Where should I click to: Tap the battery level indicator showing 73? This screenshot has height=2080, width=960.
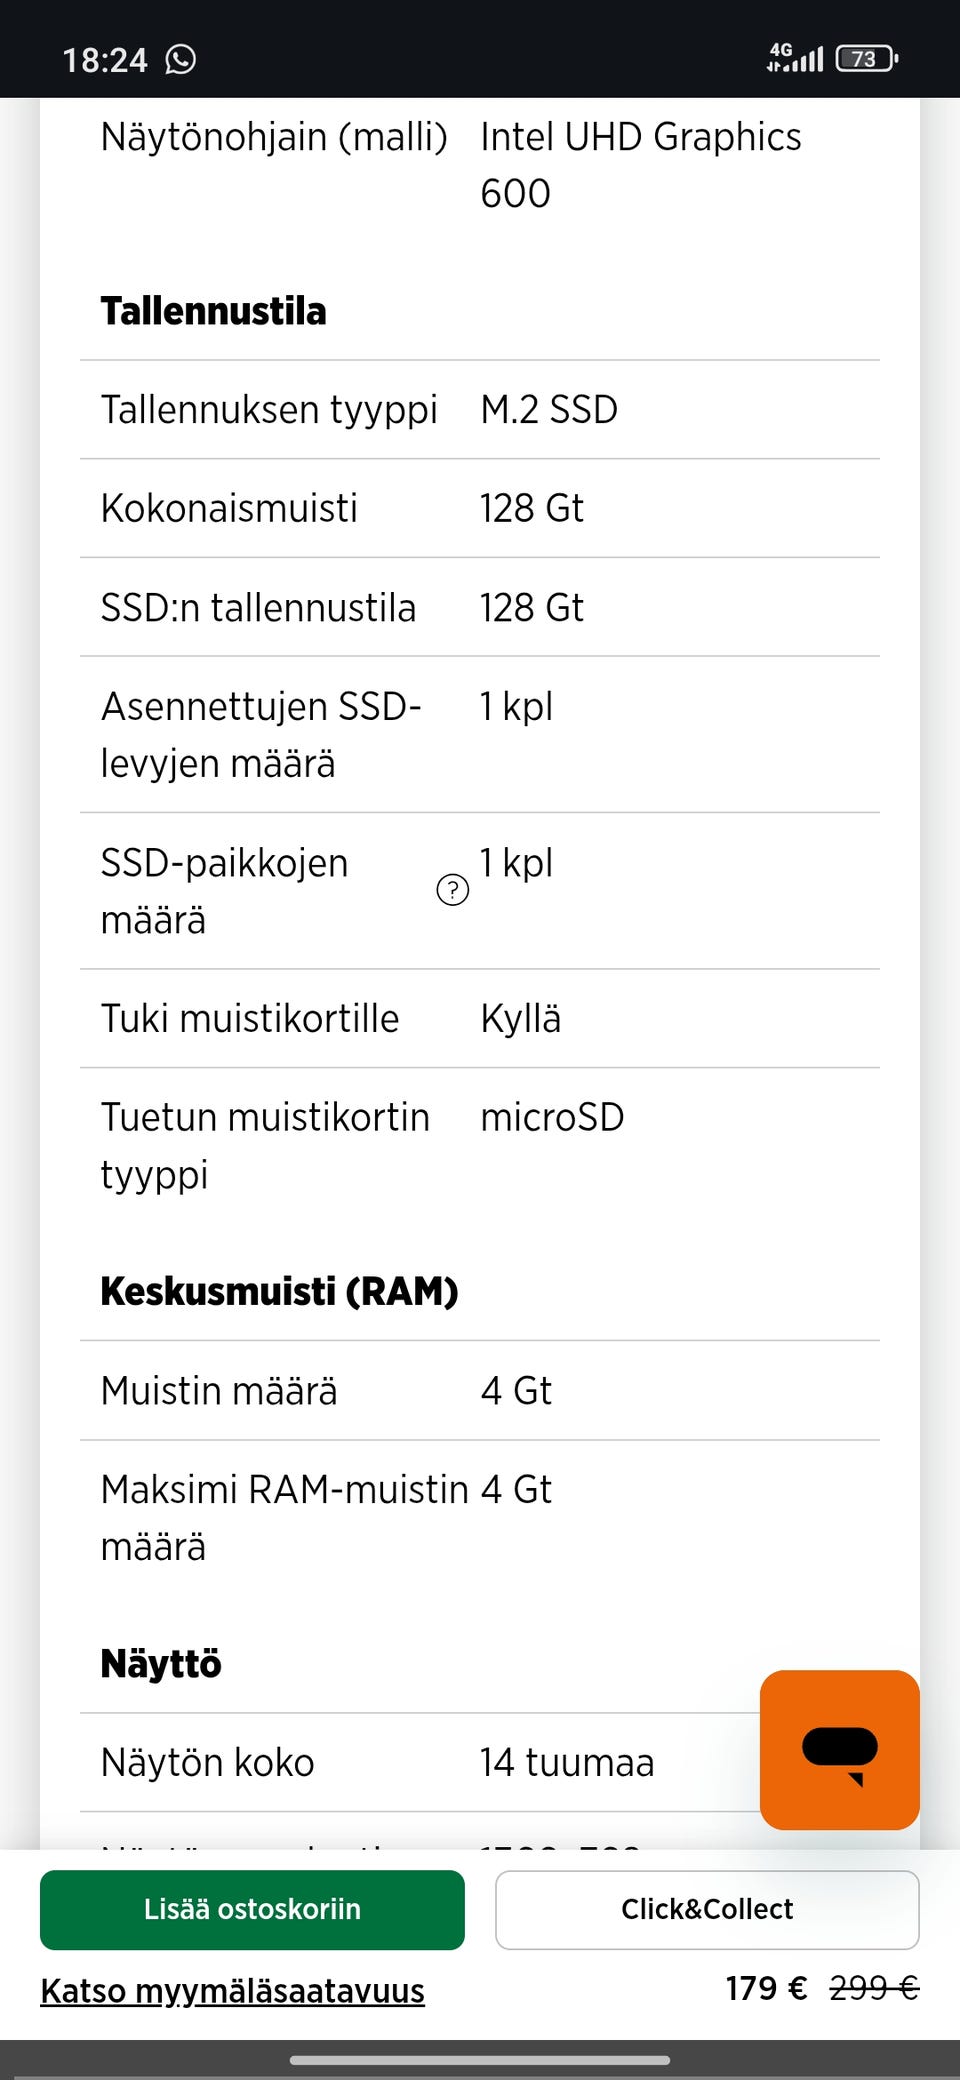point(866,59)
